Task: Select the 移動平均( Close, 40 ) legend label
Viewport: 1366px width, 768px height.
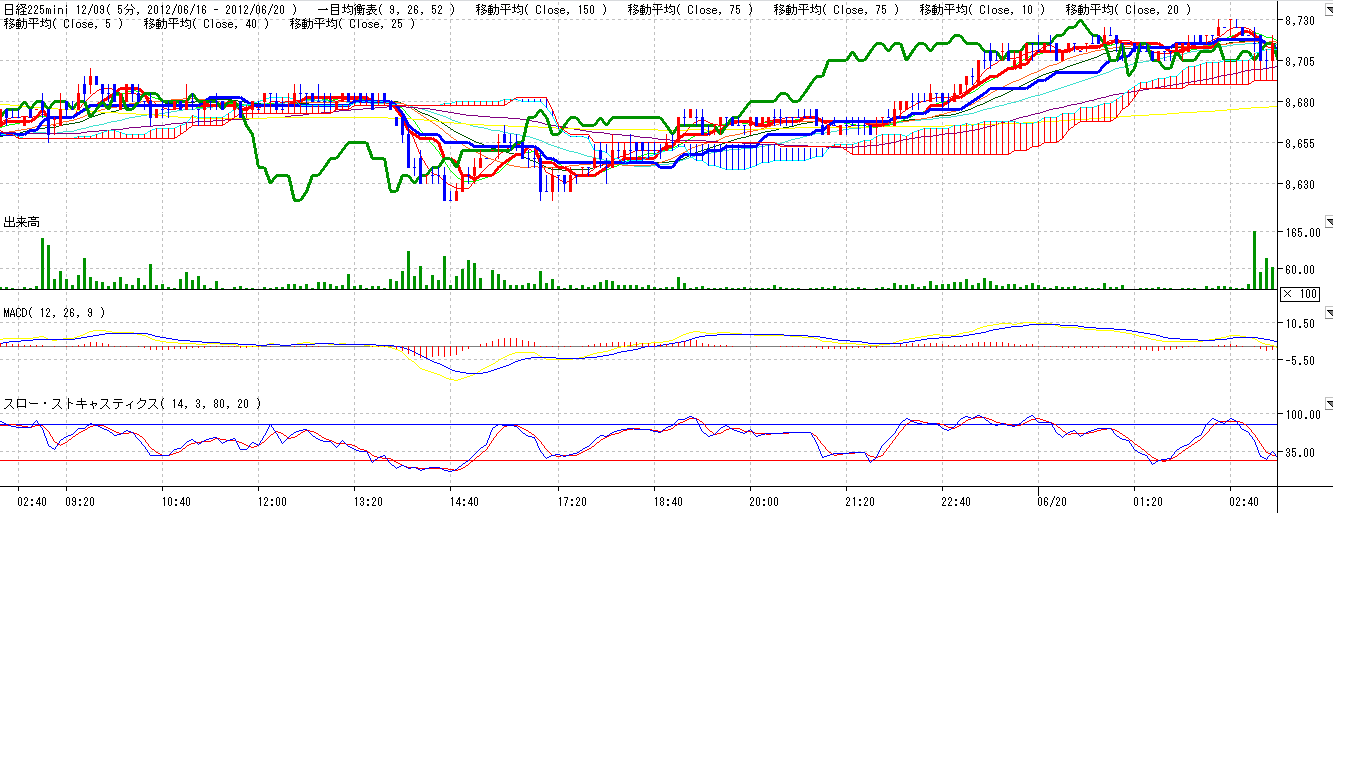Action: (x=207, y=23)
